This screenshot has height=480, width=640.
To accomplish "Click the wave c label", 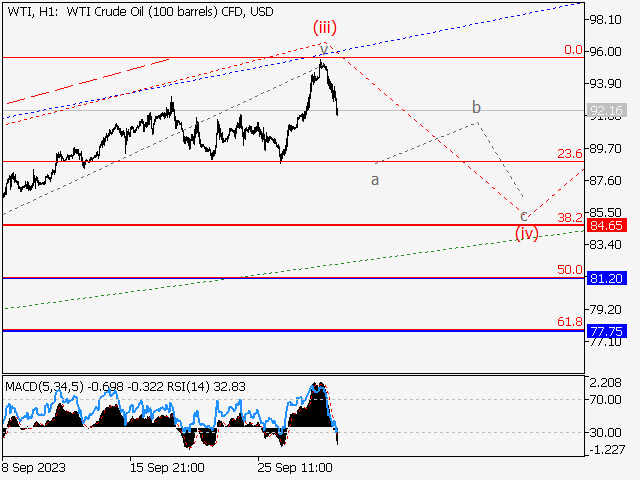I will coord(524,216).
